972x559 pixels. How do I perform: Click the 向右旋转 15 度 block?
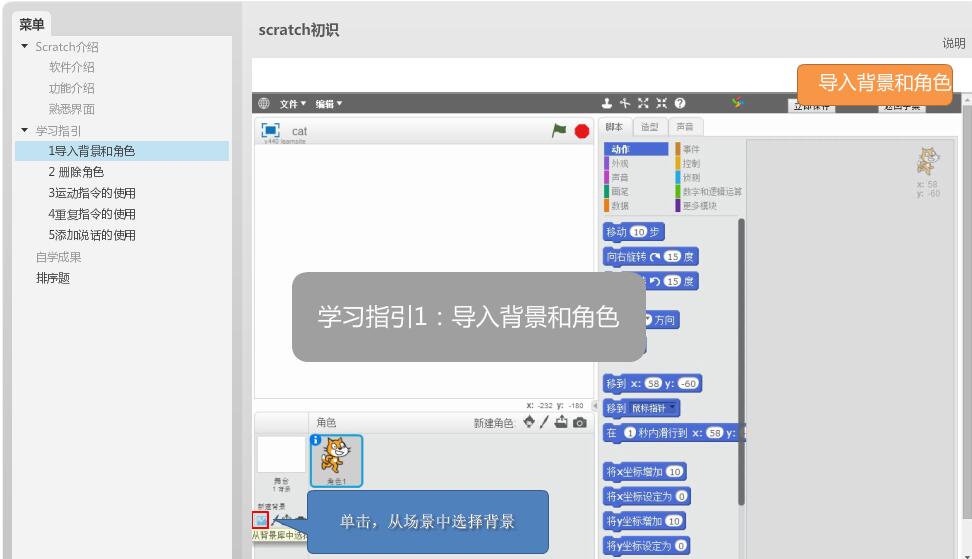(x=651, y=257)
